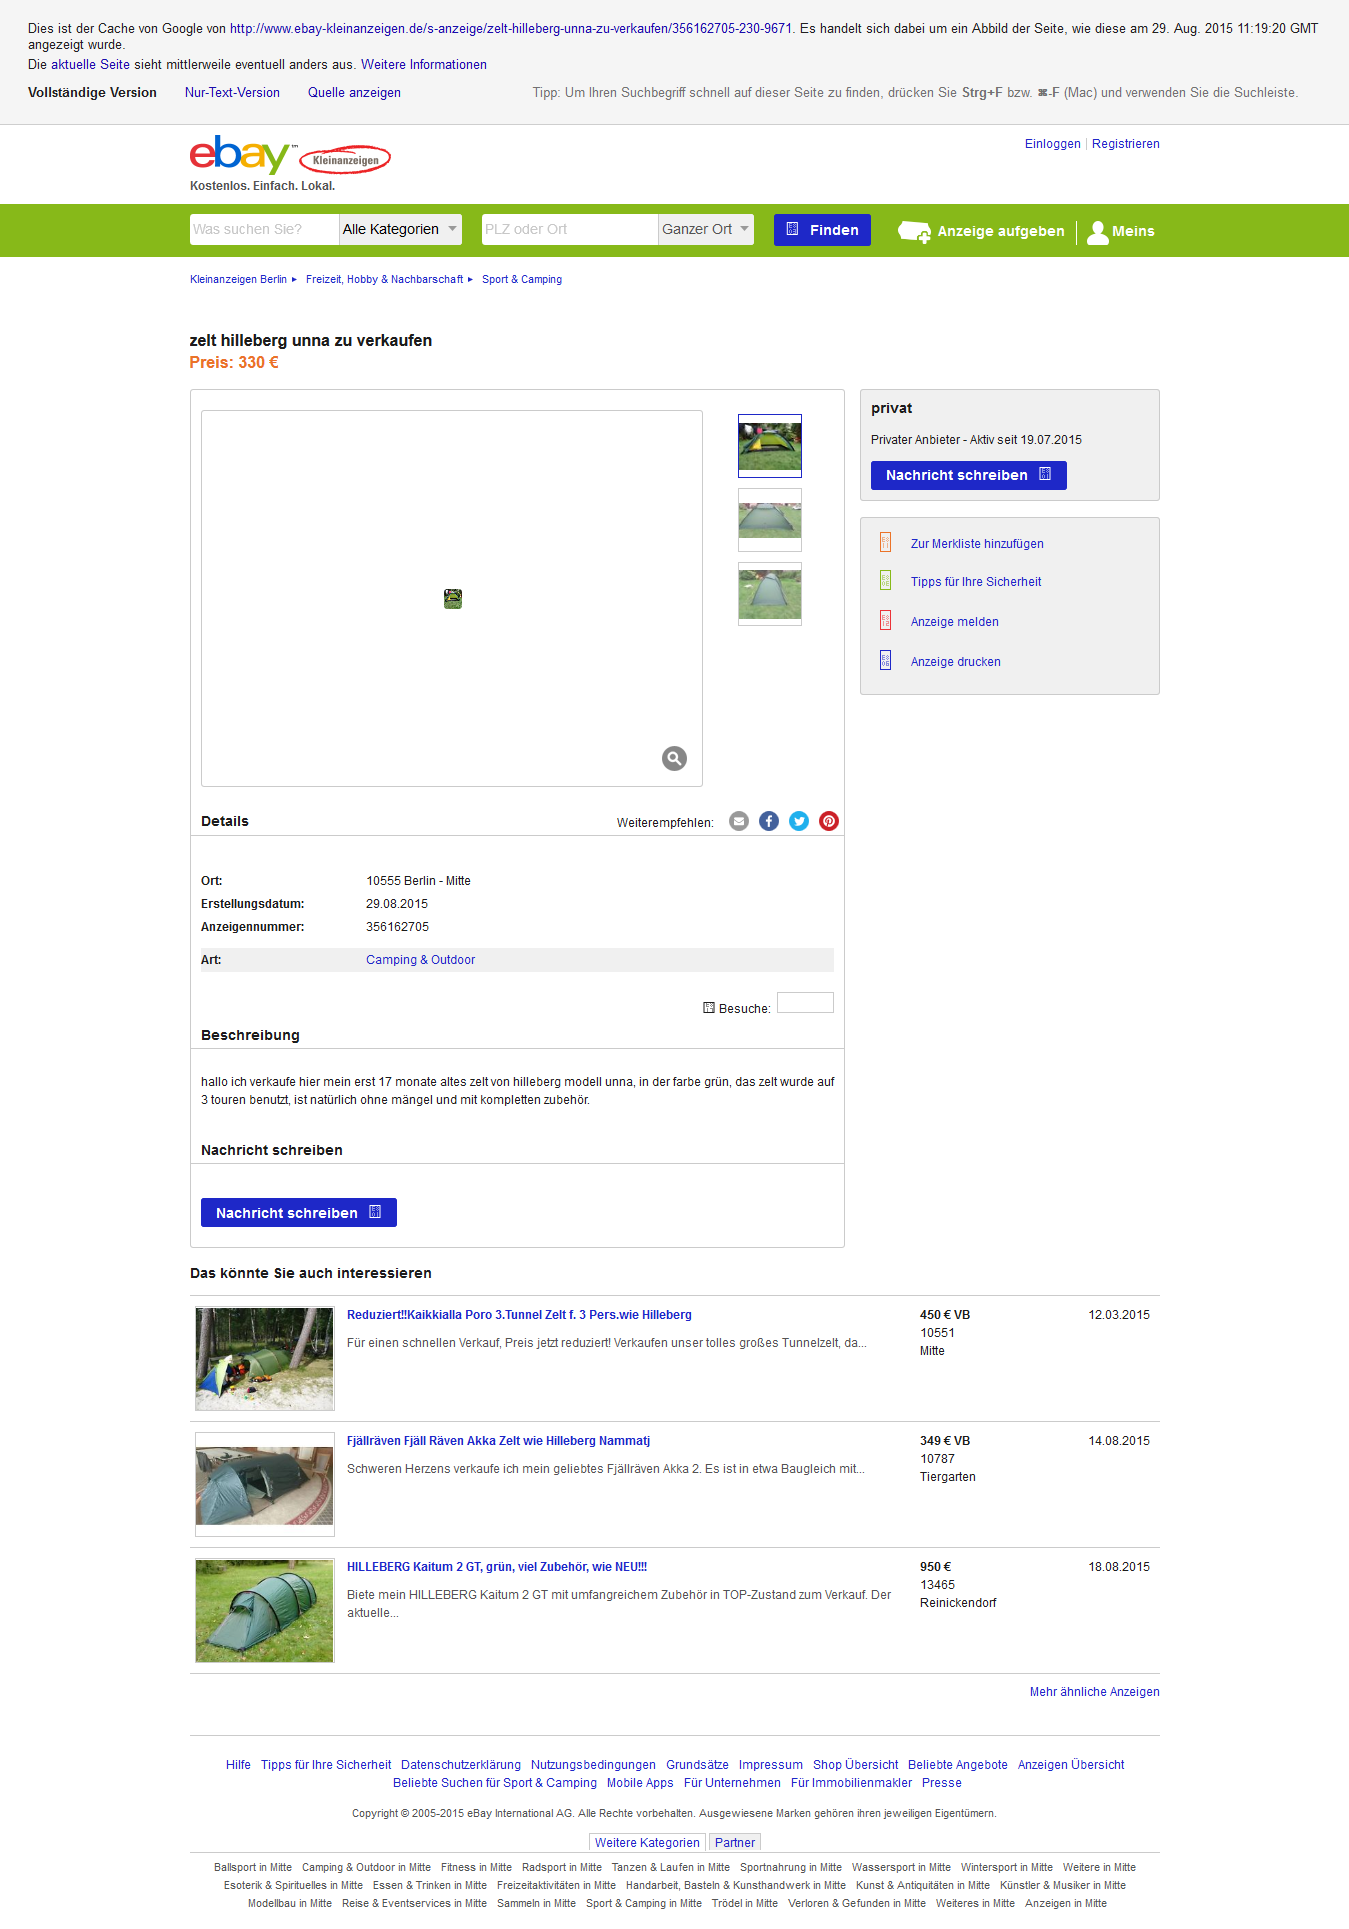1349x1929 pixels.
Task: Click Nachricht schreiben button below description
Action: (x=298, y=1212)
